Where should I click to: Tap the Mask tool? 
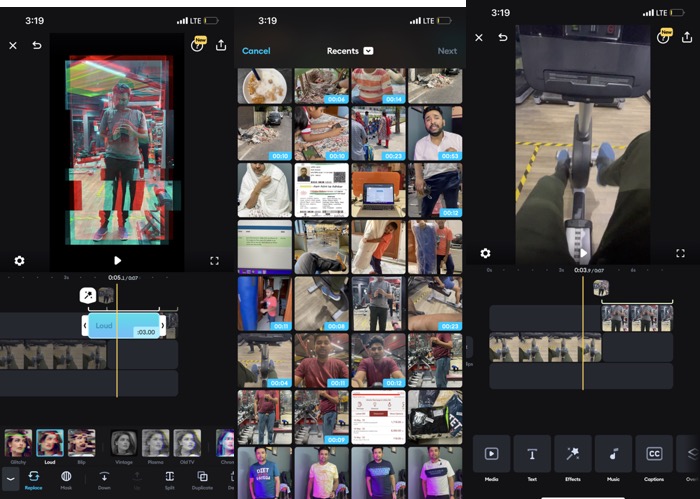[x=66, y=480]
